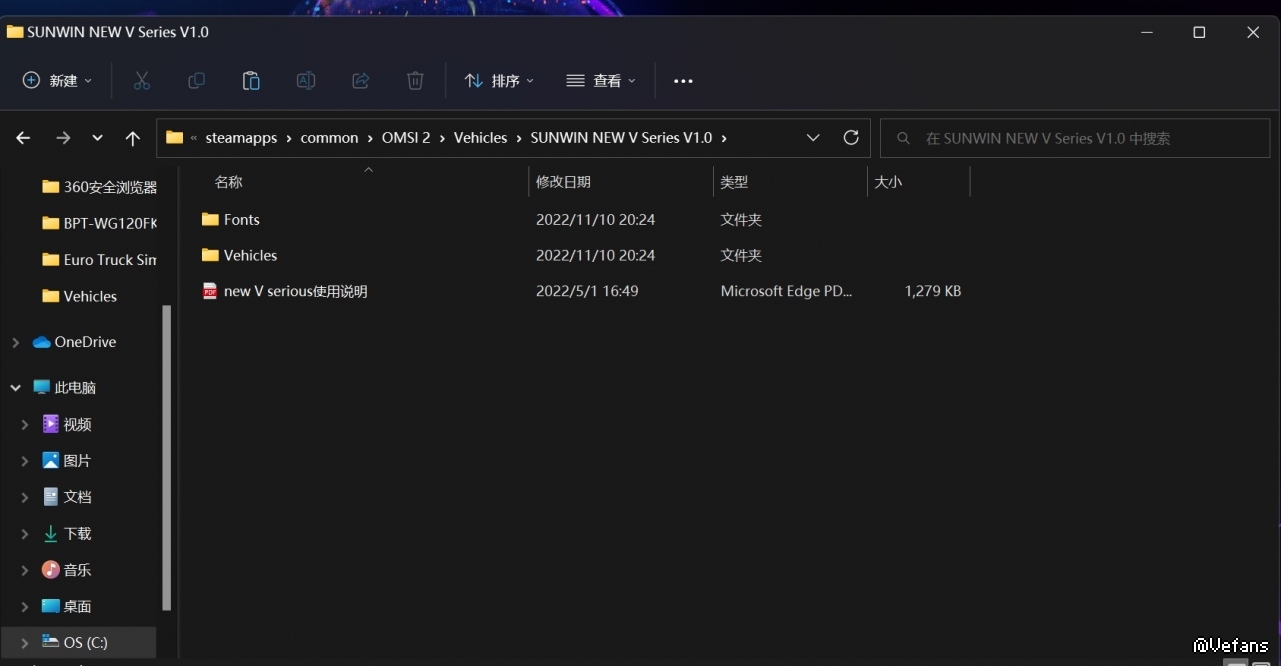Click the Delete trash can icon
The height and width of the screenshot is (666, 1281).
coord(415,81)
